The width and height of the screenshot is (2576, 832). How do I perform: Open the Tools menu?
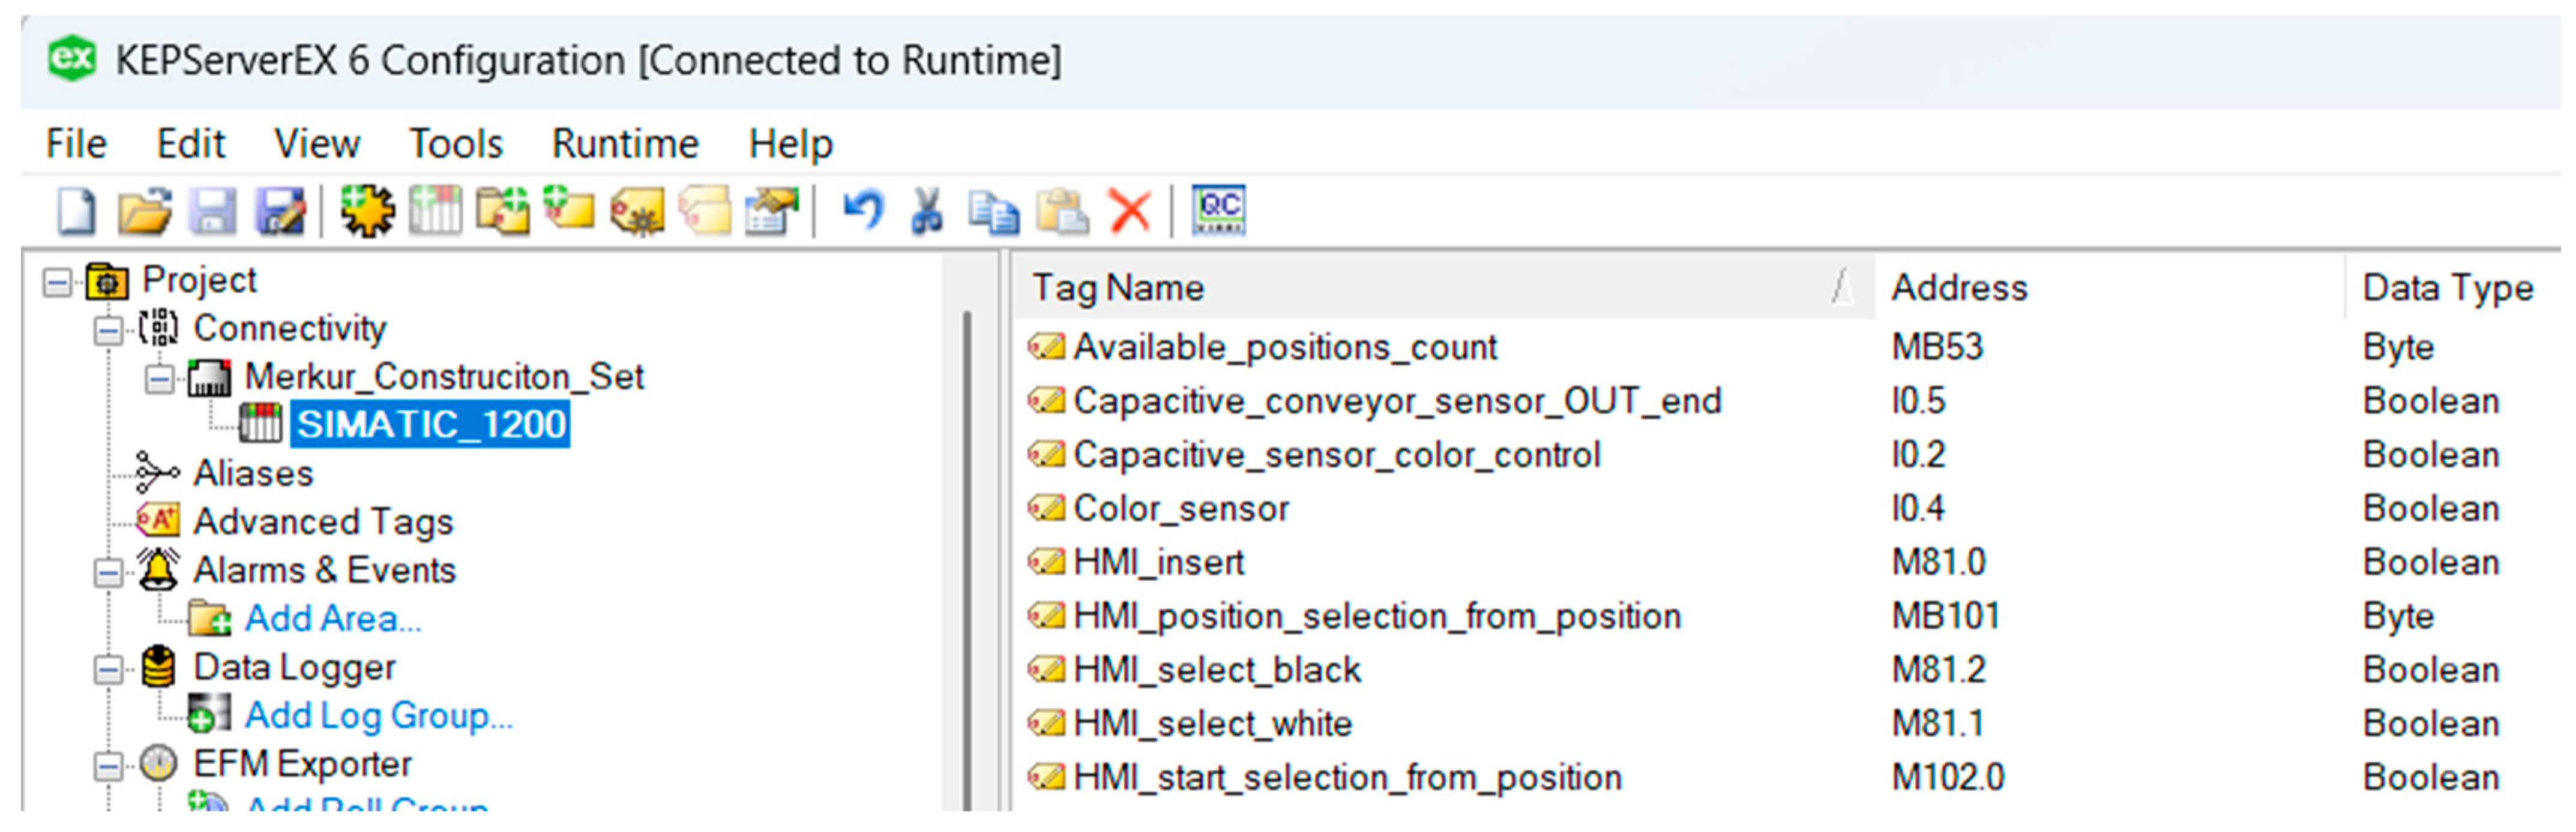point(456,144)
